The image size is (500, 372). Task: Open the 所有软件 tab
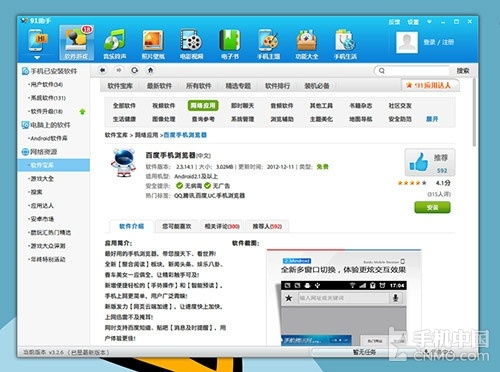point(199,86)
